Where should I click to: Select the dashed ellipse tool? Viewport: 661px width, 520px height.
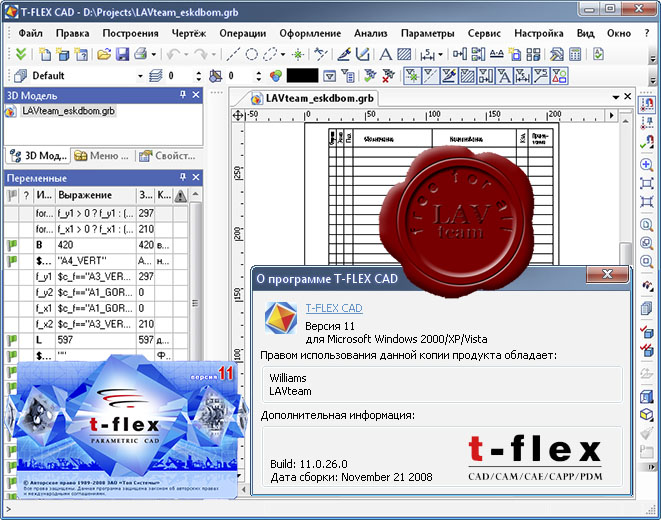pyautogui.click(x=270, y=54)
